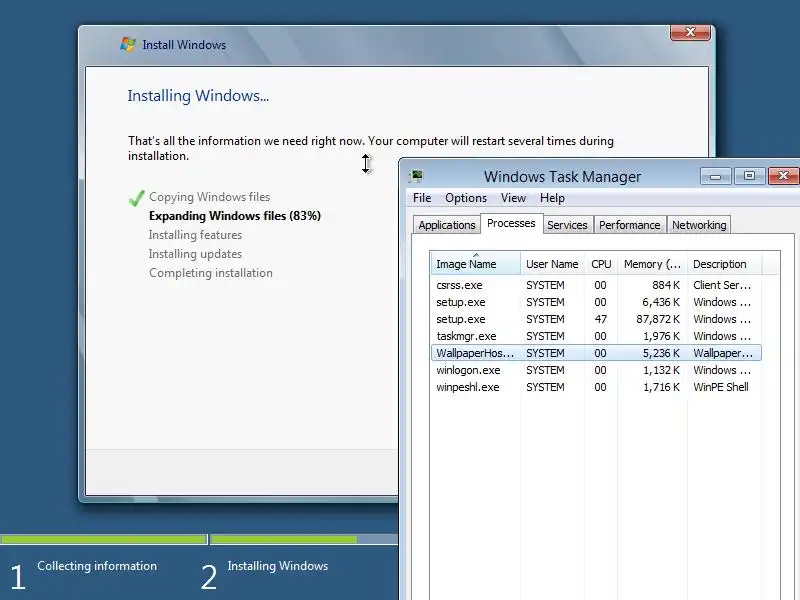Sort by the Memory column header
This screenshot has height=600, width=800.
click(652, 264)
